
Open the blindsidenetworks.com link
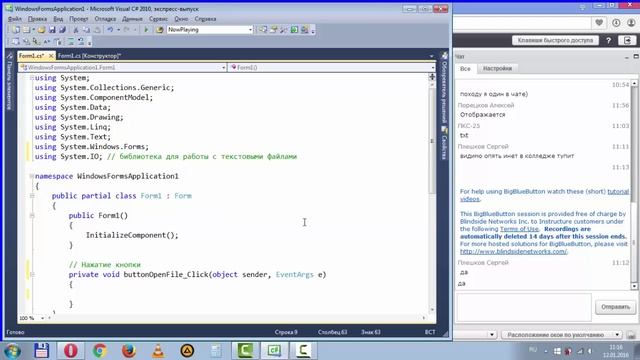pyautogui.click(x=513, y=252)
